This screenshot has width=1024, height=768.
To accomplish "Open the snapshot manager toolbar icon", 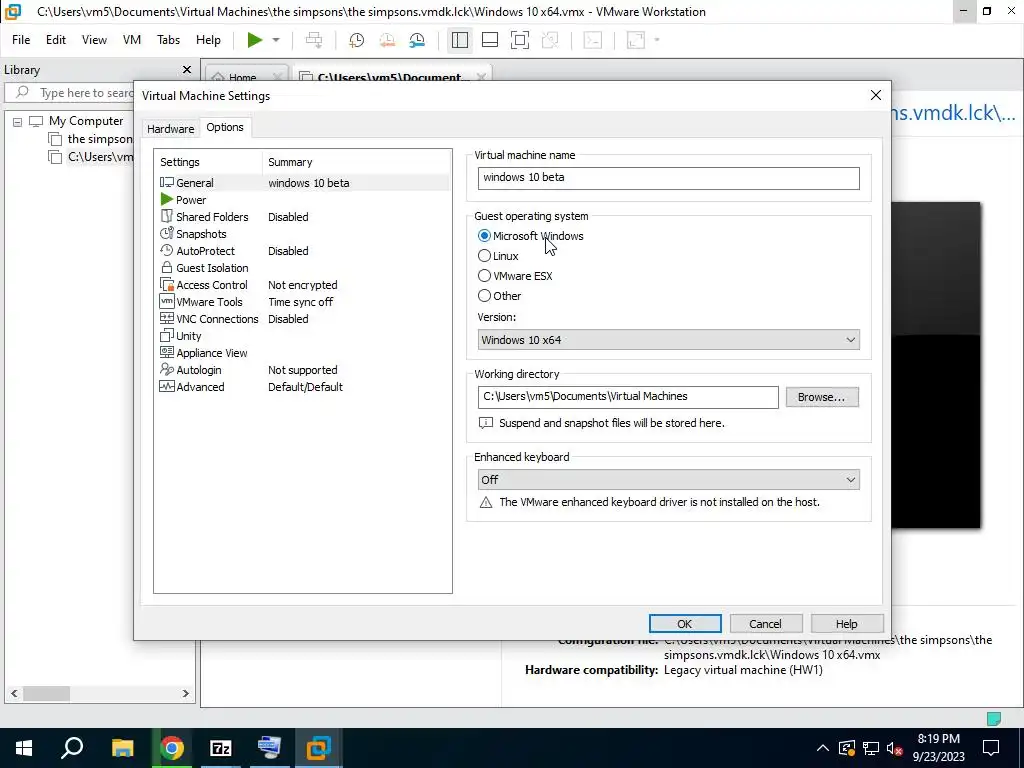I will [x=417, y=40].
